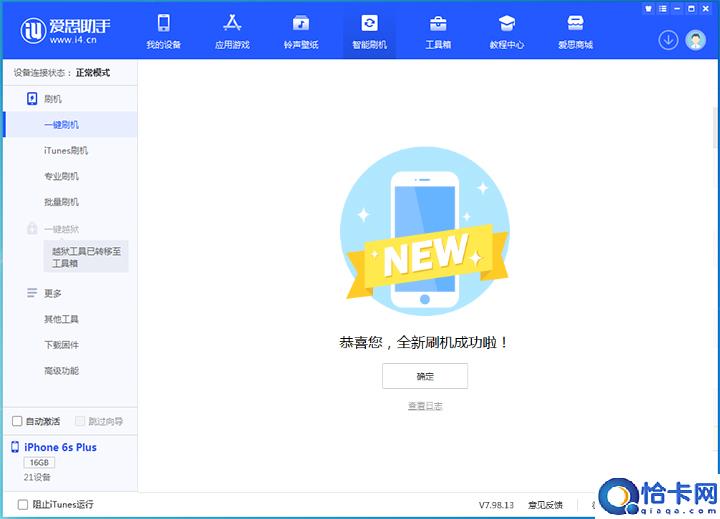Open 工具箱 toolbox icon
The width and height of the screenshot is (720, 519).
[438, 23]
